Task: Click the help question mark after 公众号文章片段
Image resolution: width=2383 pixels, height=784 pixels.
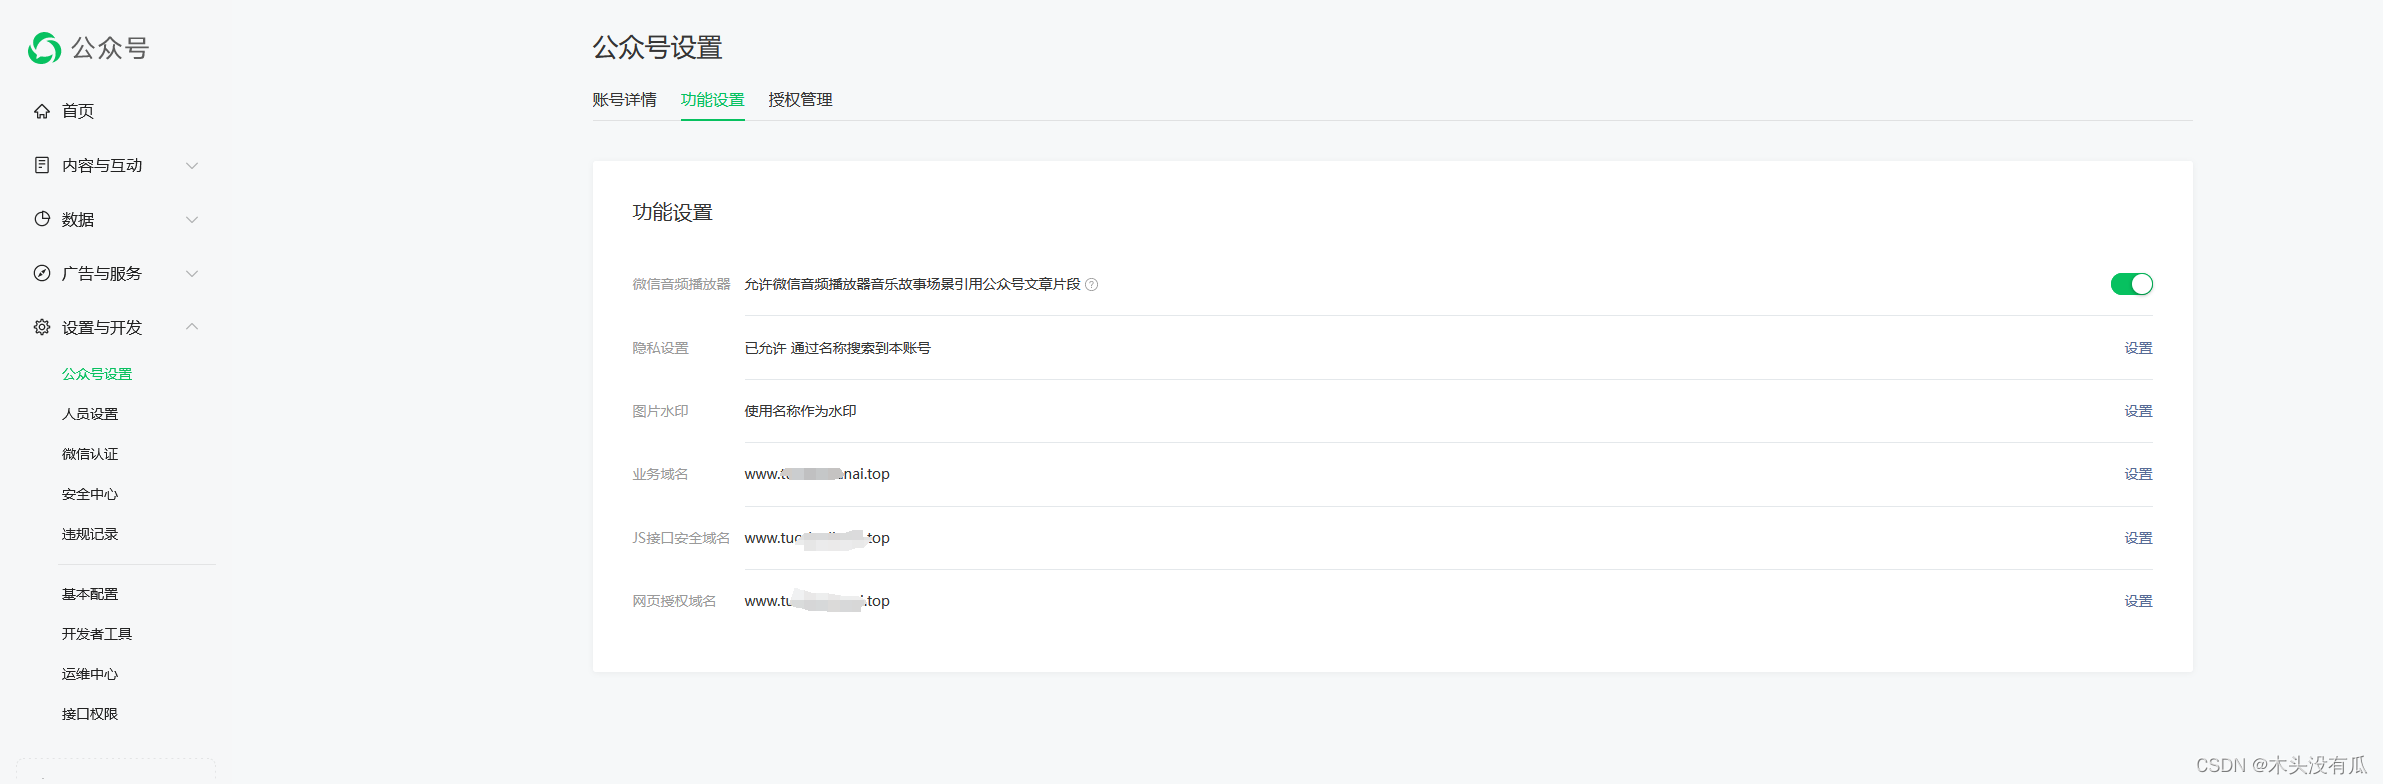Action: click(x=1092, y=285)
